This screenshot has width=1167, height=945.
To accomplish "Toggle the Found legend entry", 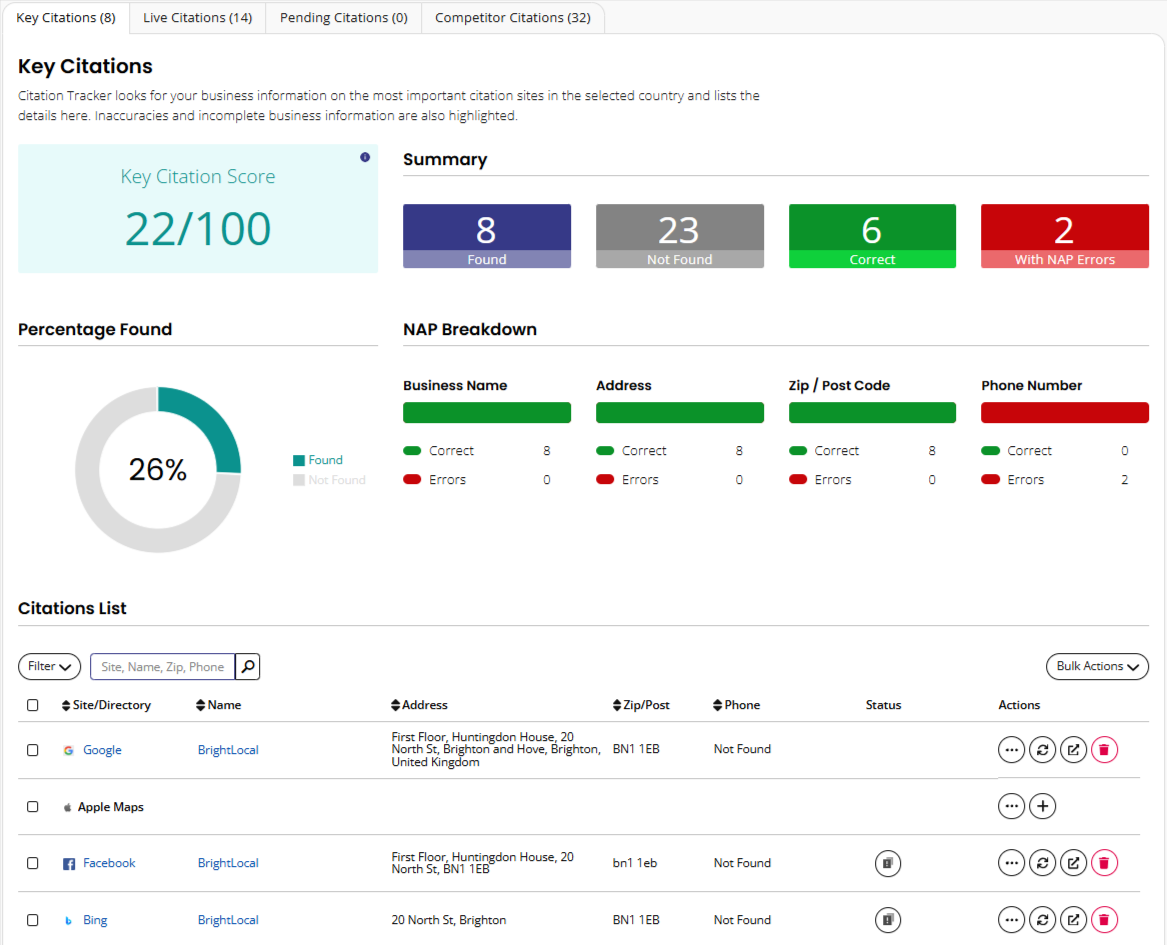I will pos(318,460).
